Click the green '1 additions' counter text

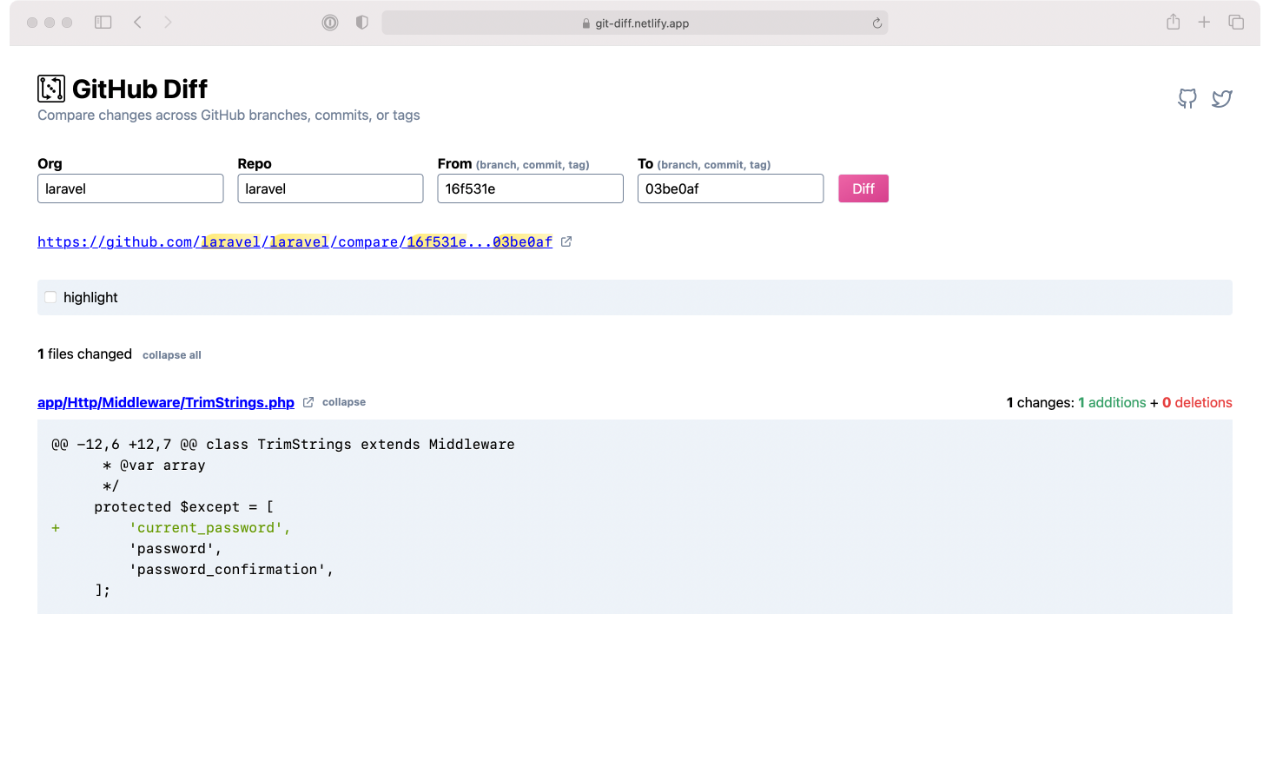[1112, 402]
